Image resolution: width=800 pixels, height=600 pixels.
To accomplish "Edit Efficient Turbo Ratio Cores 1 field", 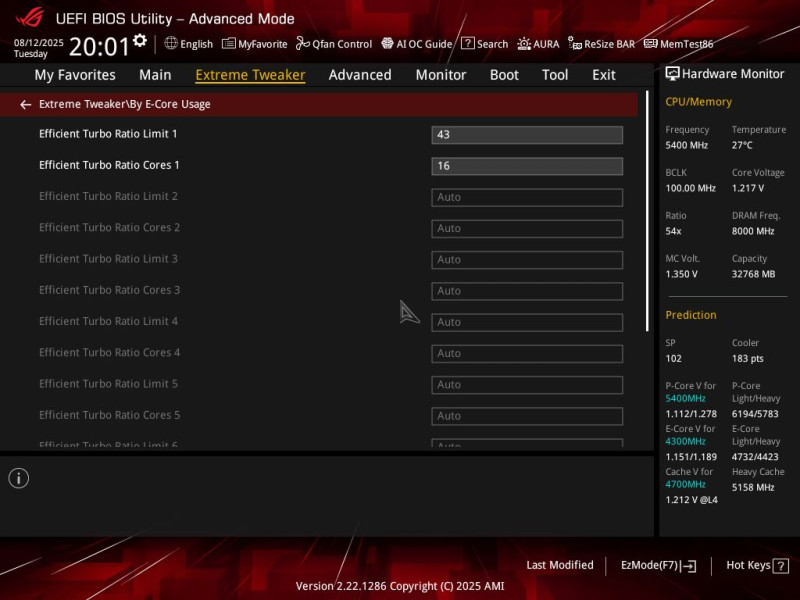I will (x=527, y=166).
